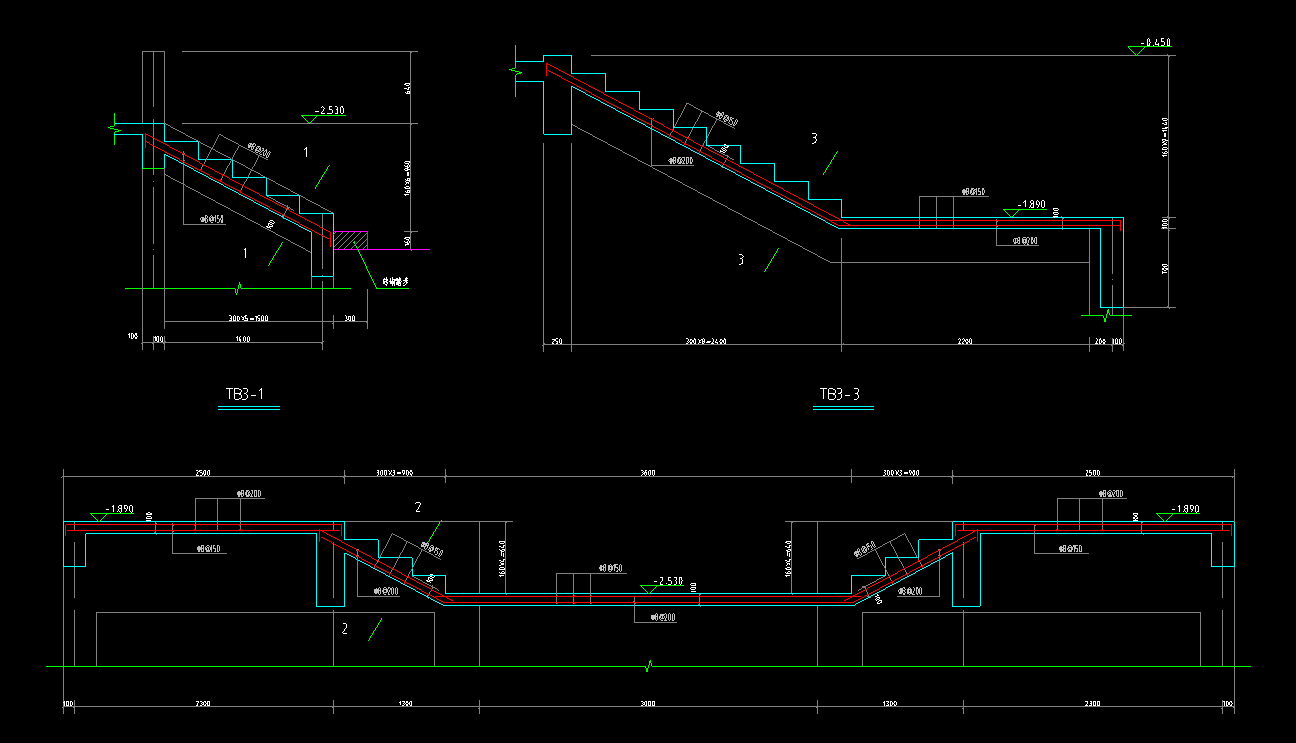Select the TB3-3 drawing title
This screenshot has height=743, width=1296.
coord(839,394)
